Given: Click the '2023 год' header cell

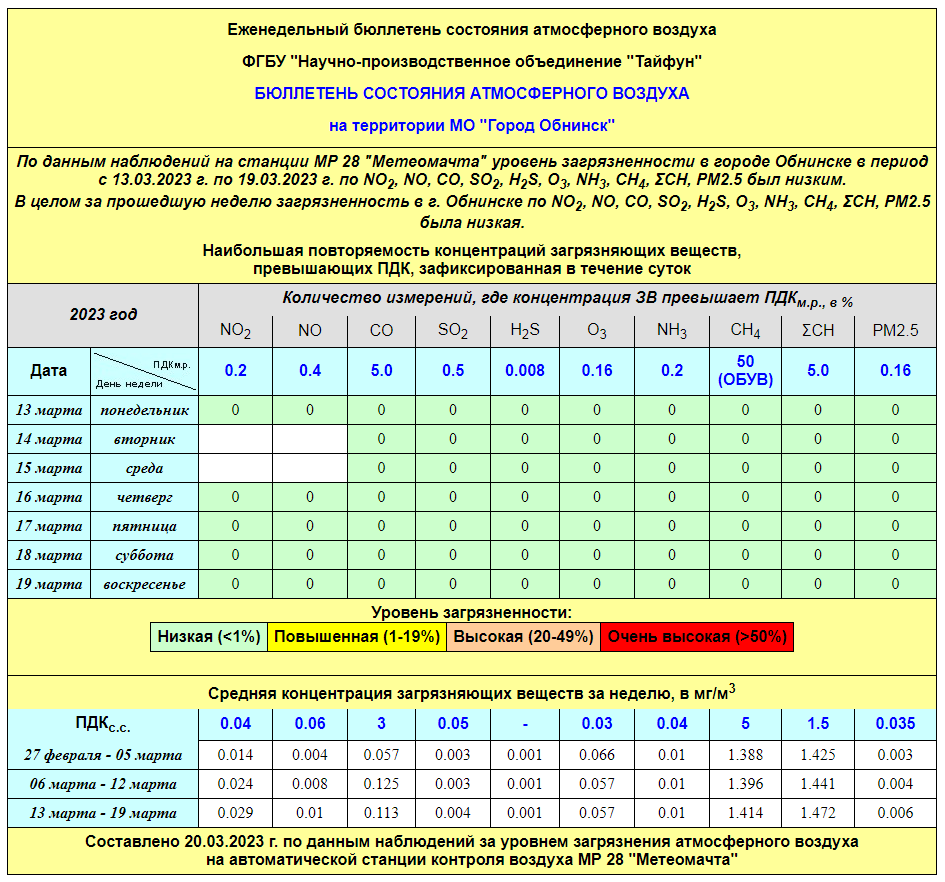Looking at the screenshot, I should (x=103, y=314).
